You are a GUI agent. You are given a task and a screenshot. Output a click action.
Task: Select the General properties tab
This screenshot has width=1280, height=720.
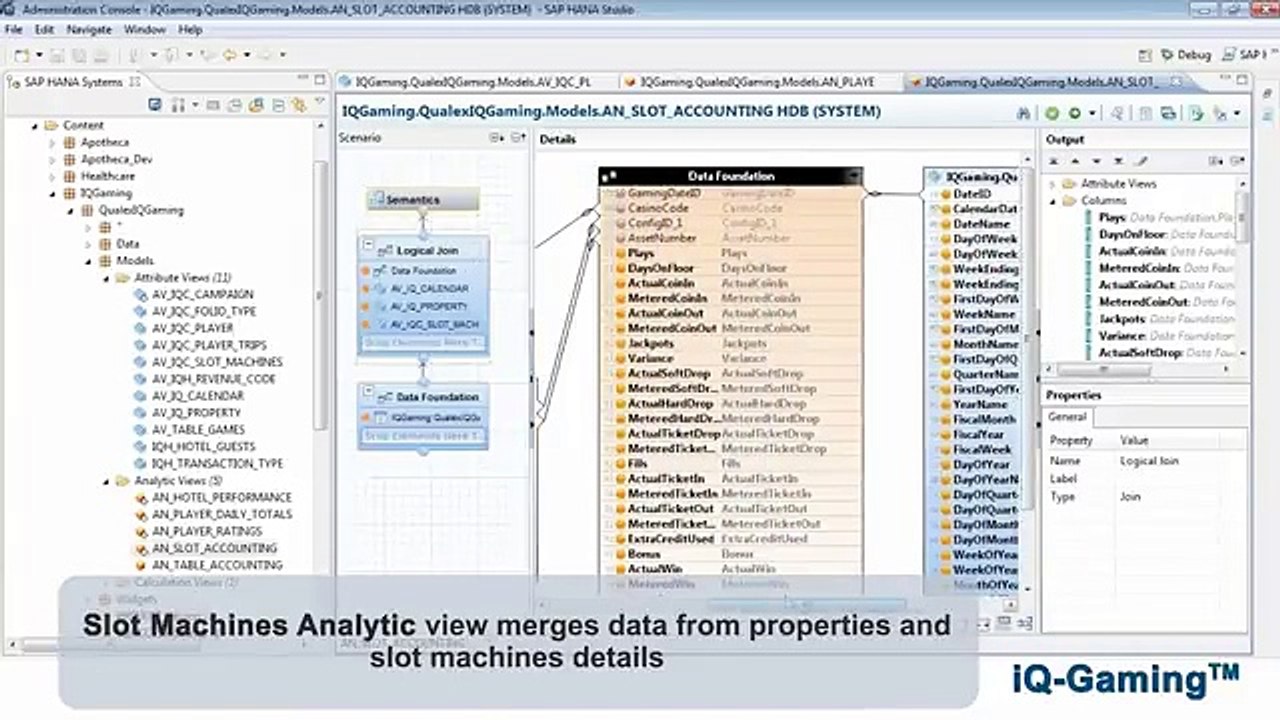click(x=1068, y=418)
